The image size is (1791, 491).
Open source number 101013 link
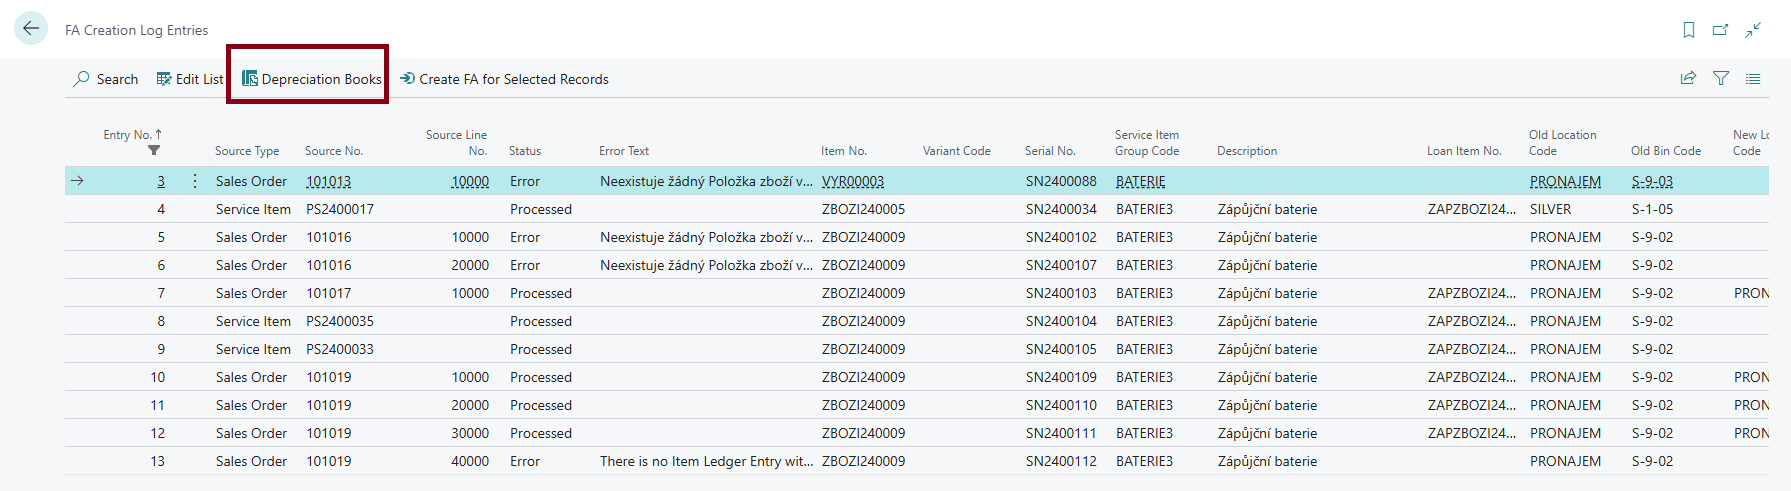click(328, 181)
